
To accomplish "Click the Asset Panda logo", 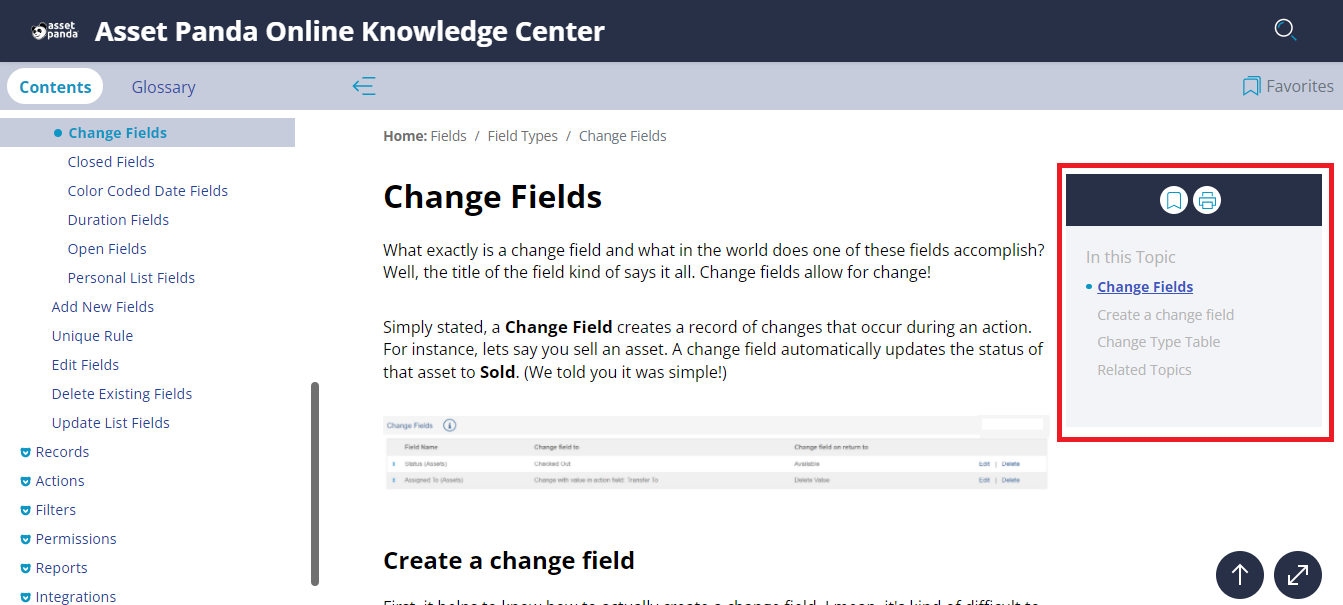I will 54,31.
